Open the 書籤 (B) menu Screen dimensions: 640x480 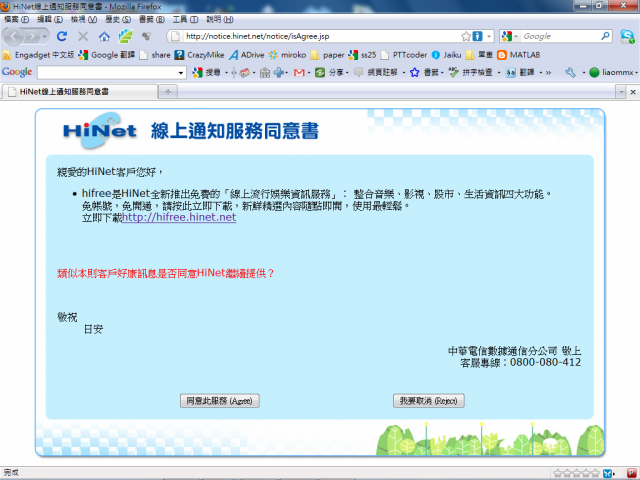click(x=151, y=19)
